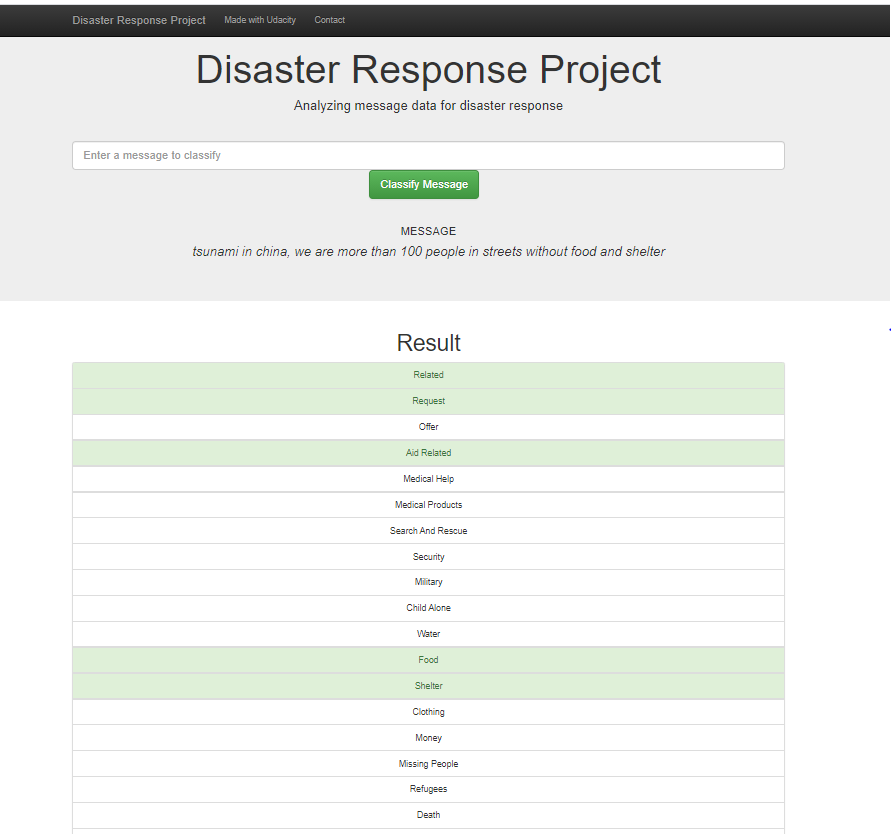Click the Search And Rescue row

click(428, 530)
